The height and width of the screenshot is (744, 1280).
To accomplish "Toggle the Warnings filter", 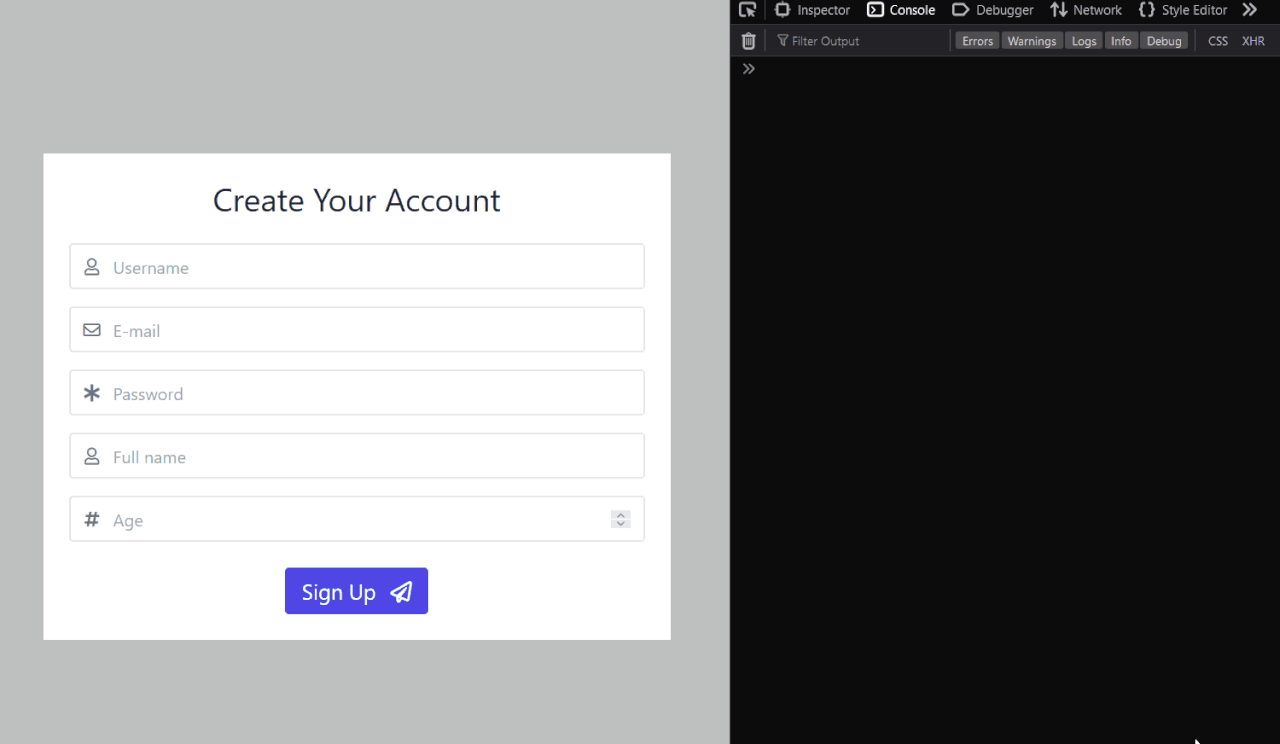I will (1031, 41).
